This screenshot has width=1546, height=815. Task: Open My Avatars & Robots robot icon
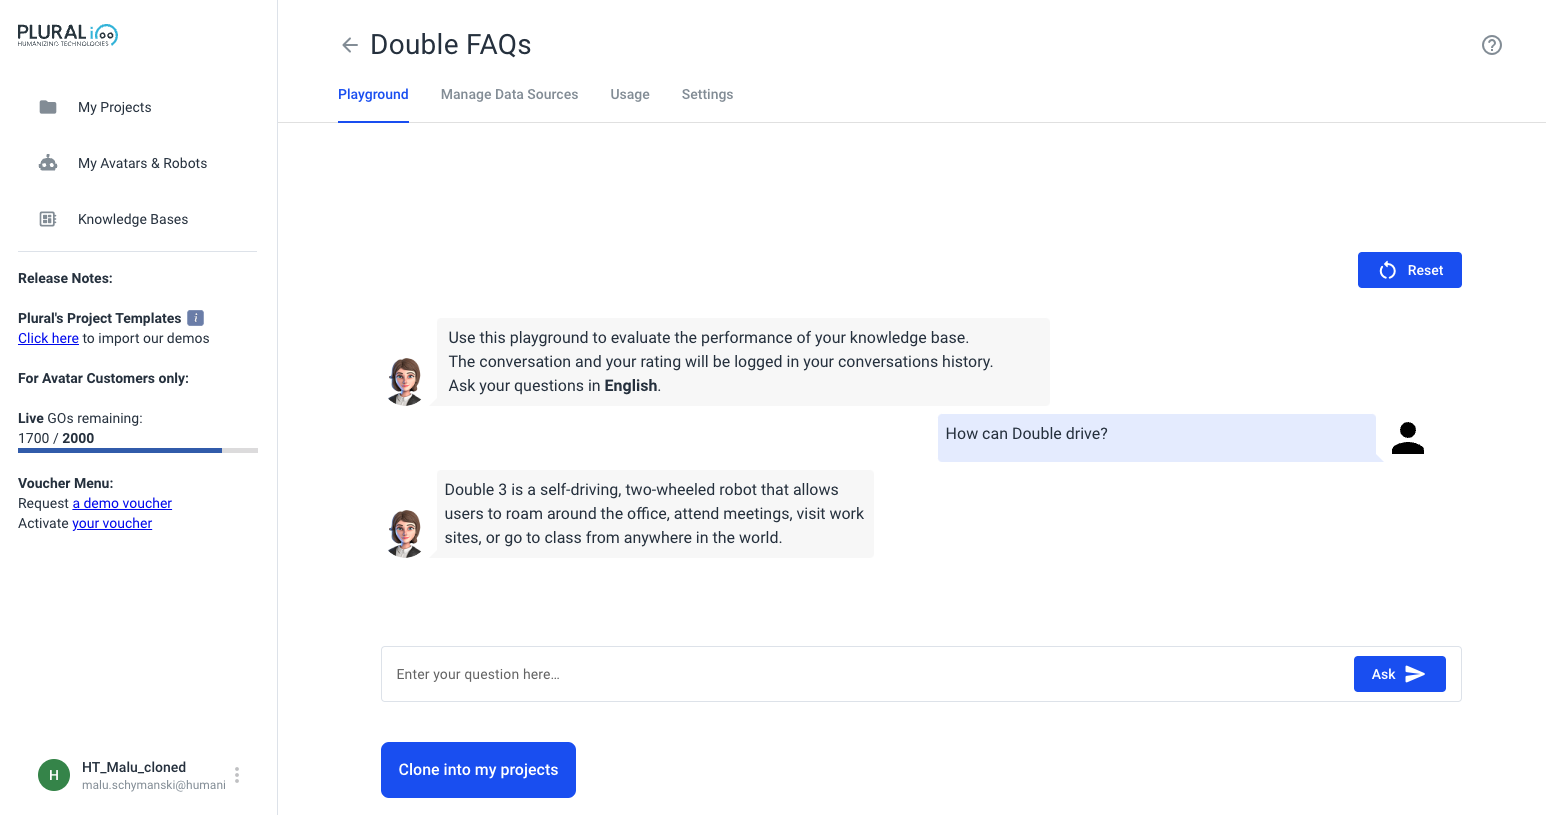point(48,163)
